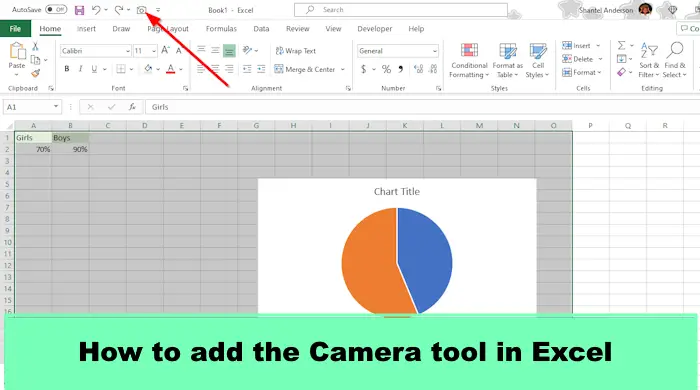700x390 pixels.
Task: Click Fill Color paint bucket swatch
Action: click(x=148, y=69)
